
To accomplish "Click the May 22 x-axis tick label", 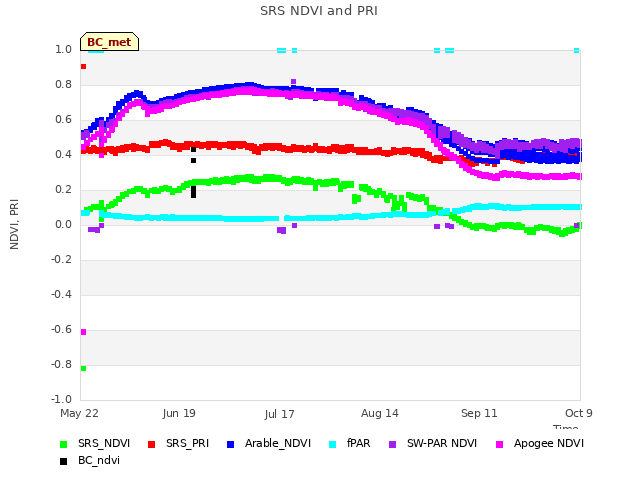I will (79, 413).
